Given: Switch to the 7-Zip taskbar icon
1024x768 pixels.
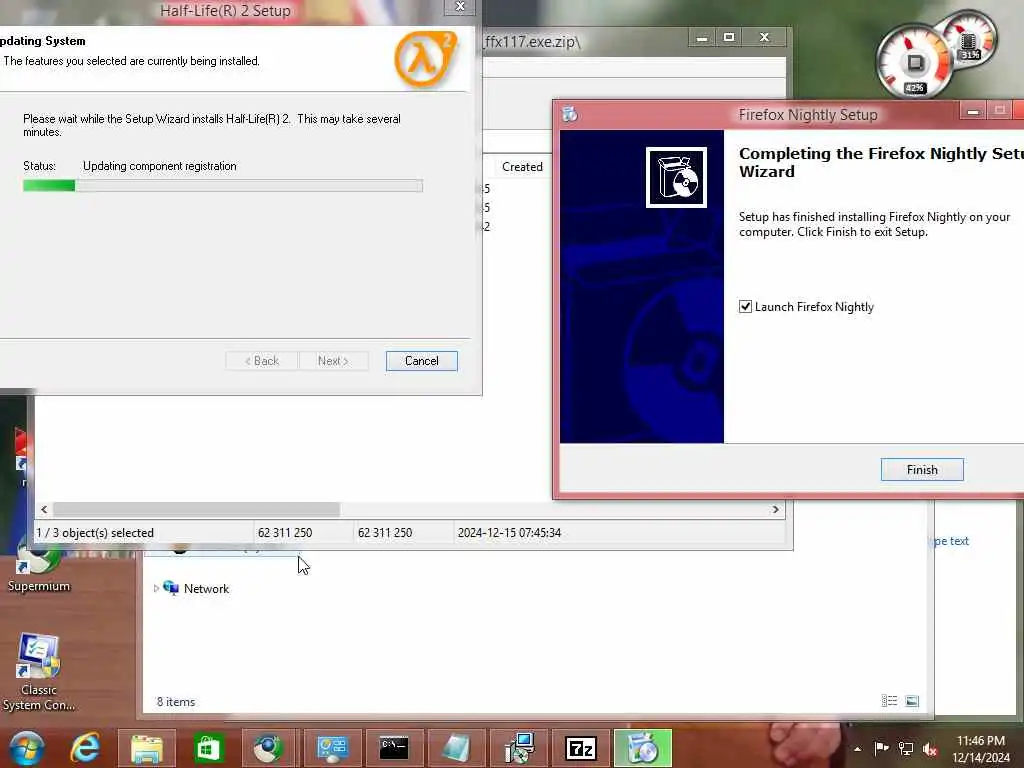Looking at the screenshot, I should pos(581,748).
